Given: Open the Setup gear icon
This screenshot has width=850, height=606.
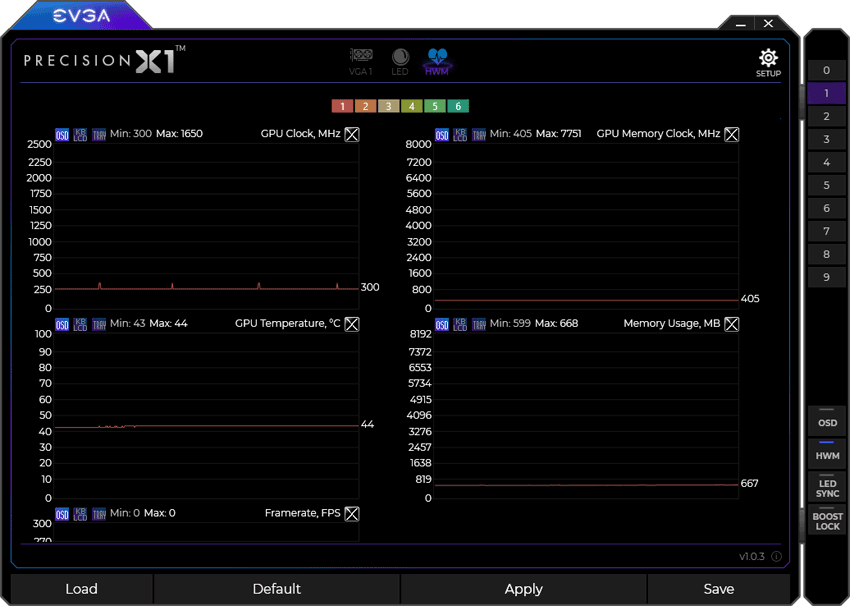Looking at the screenshot, I should tap(768, 63).
